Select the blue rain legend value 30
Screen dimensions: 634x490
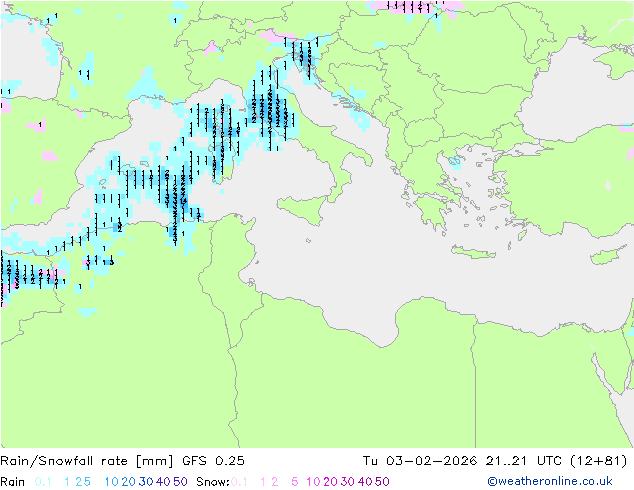coord(146,482)
